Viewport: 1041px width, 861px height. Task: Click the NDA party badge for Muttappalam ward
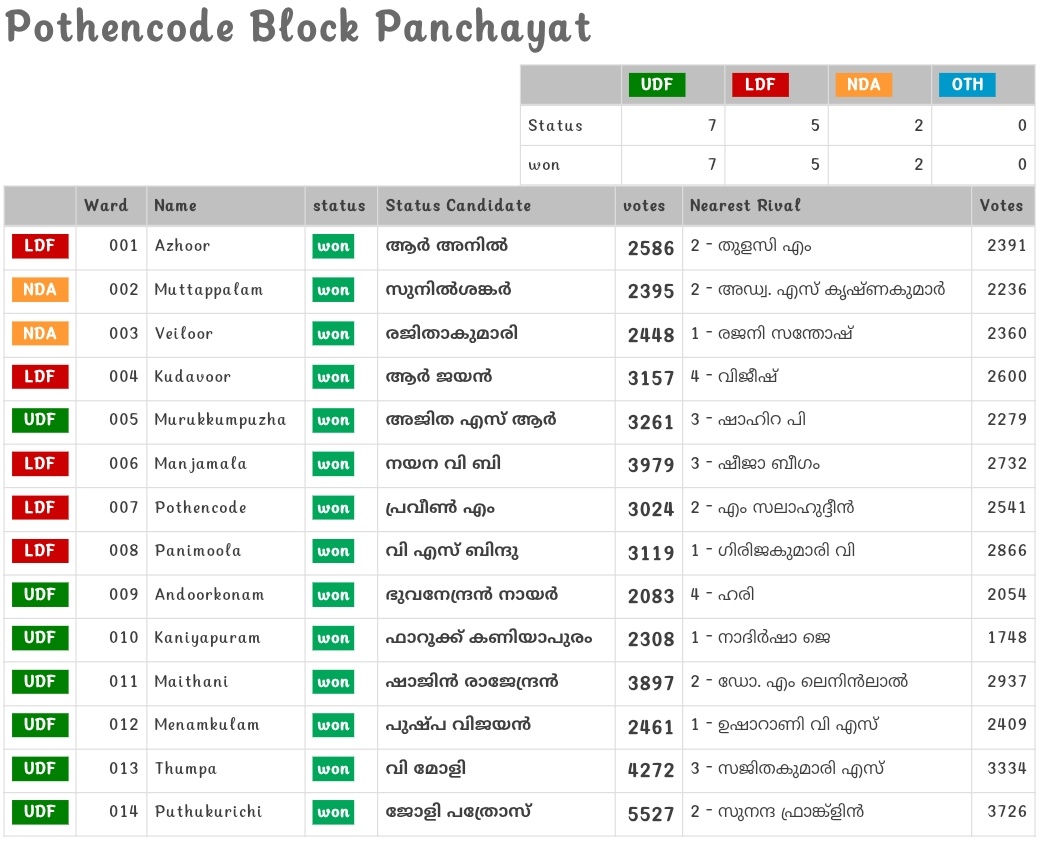(x=40, y=290)
